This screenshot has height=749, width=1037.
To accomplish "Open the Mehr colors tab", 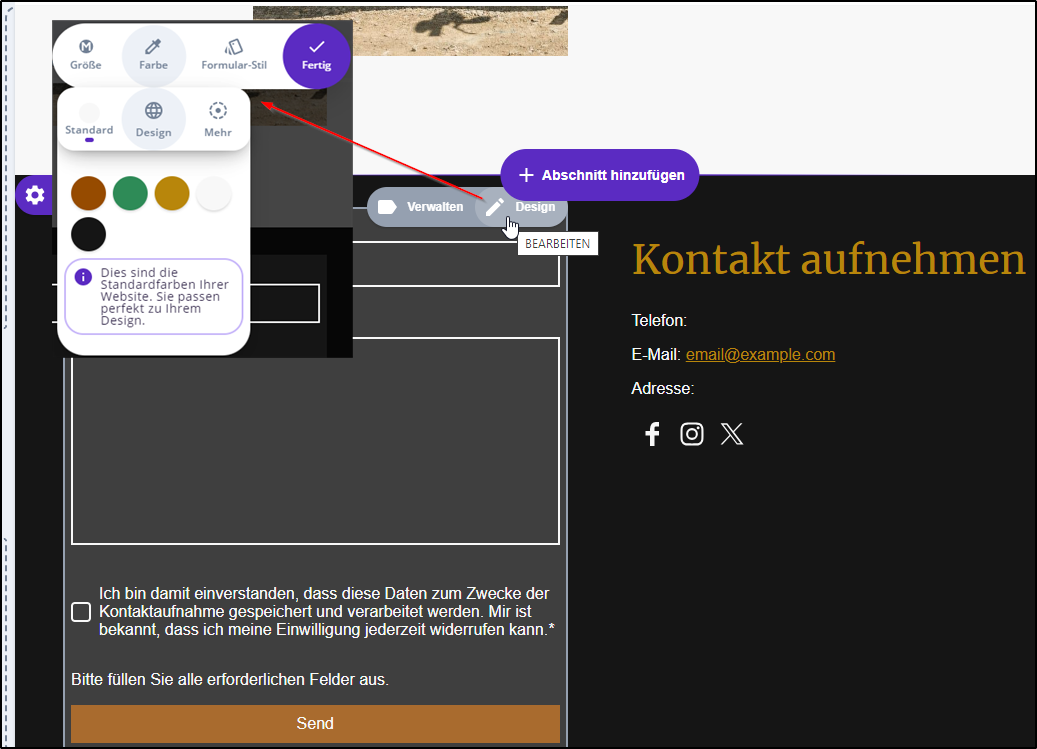I will coord(218,119).
